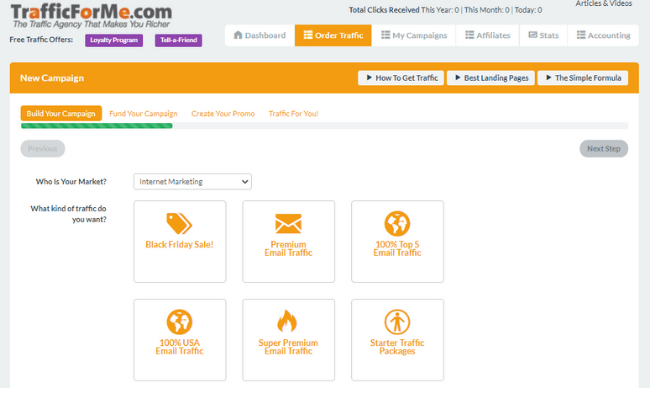Click the Next Step button

click(603, 148)
